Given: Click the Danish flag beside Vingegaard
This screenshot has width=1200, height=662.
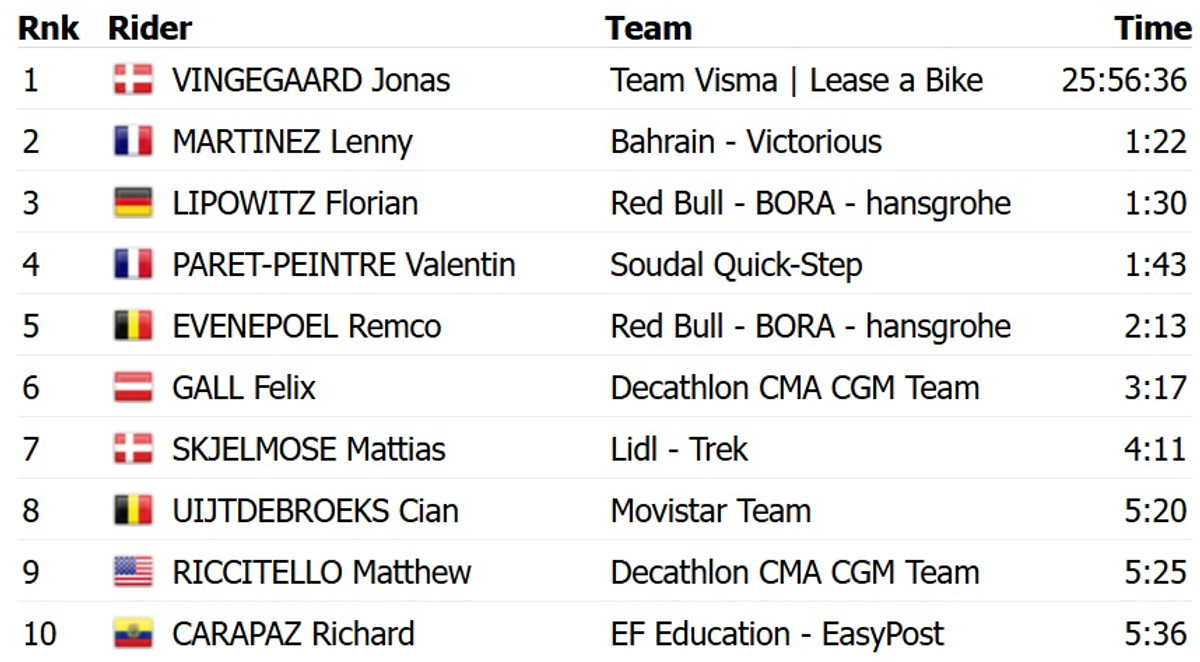Looking at the screenshot, I should tap(133, 80).
